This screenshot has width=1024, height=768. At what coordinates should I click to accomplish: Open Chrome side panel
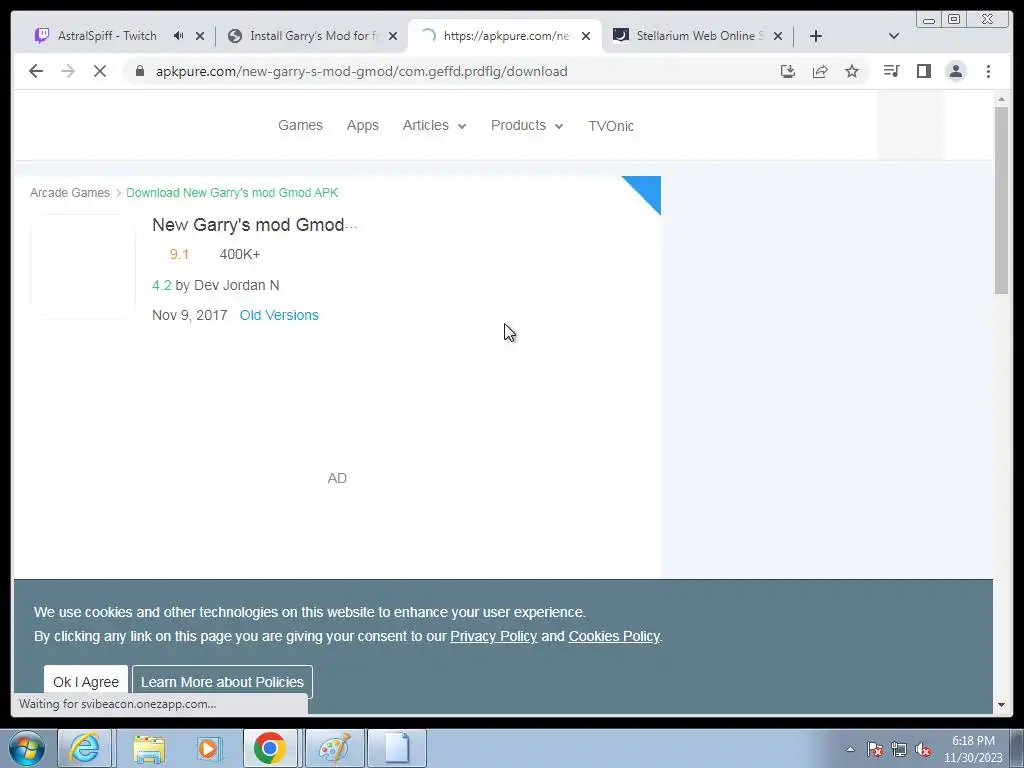[x=923, y=71]
